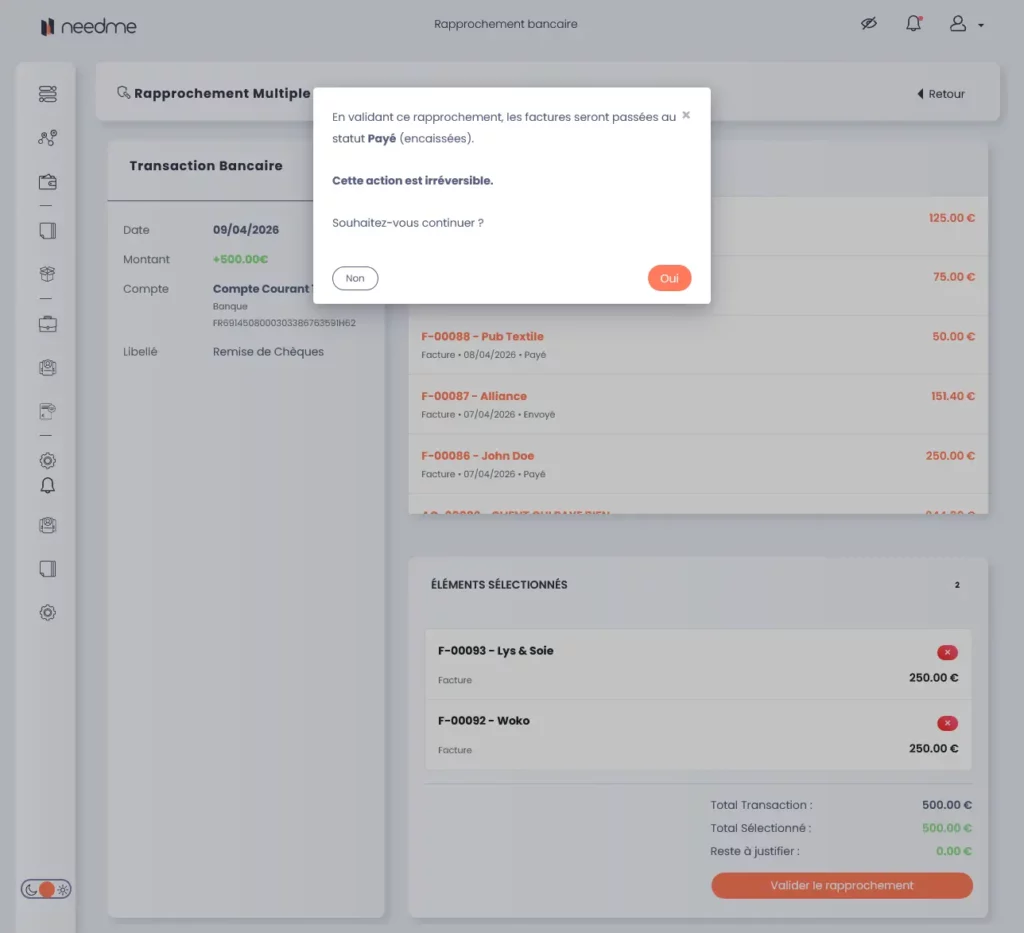Open the sliders icon at top of sidebar
The height and width of the screenshot is (933, 1024).
(47, 94)
